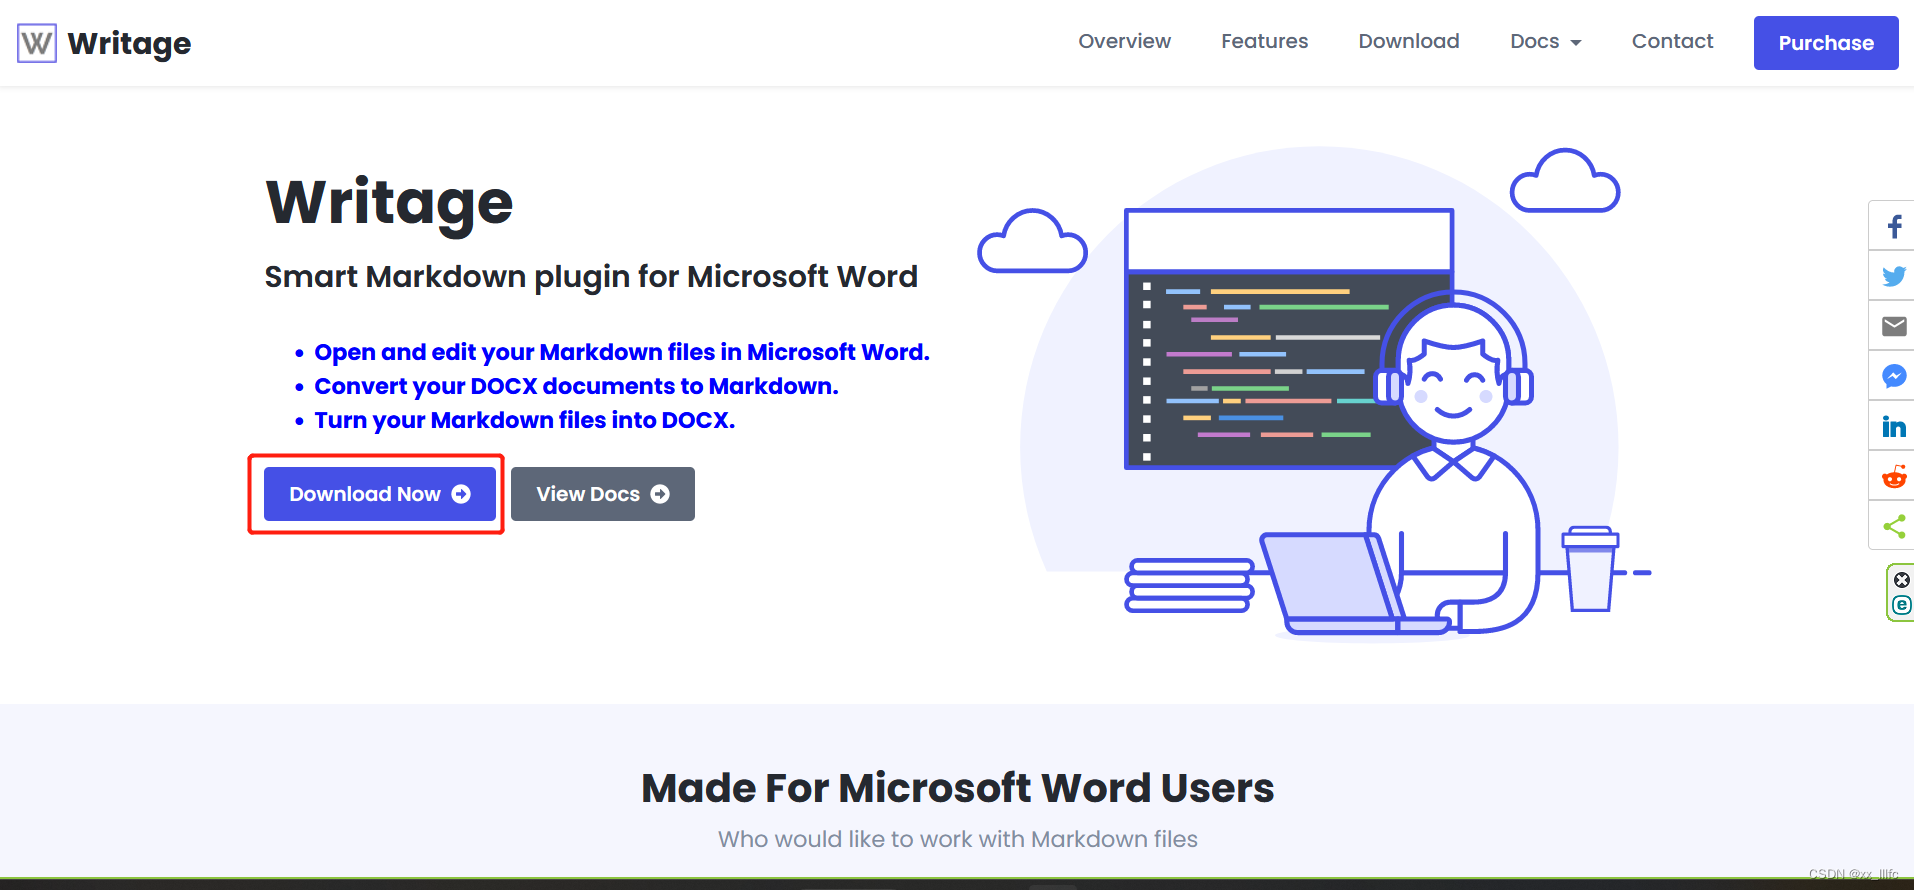The image size is (1914, 890).
Task: Open the green general share icon
Action: [x=1893, y=527]
